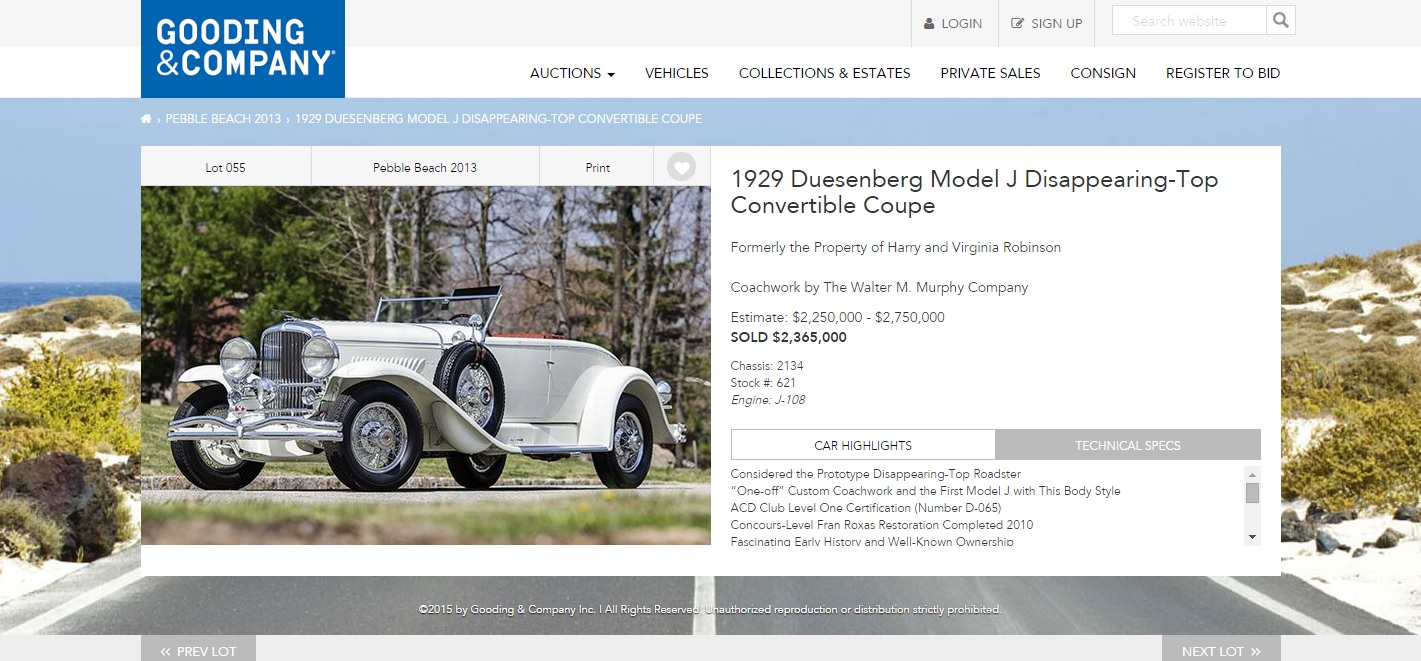Open Collections & Estates menu
The image size is (1421, 661).
(825, 73)
